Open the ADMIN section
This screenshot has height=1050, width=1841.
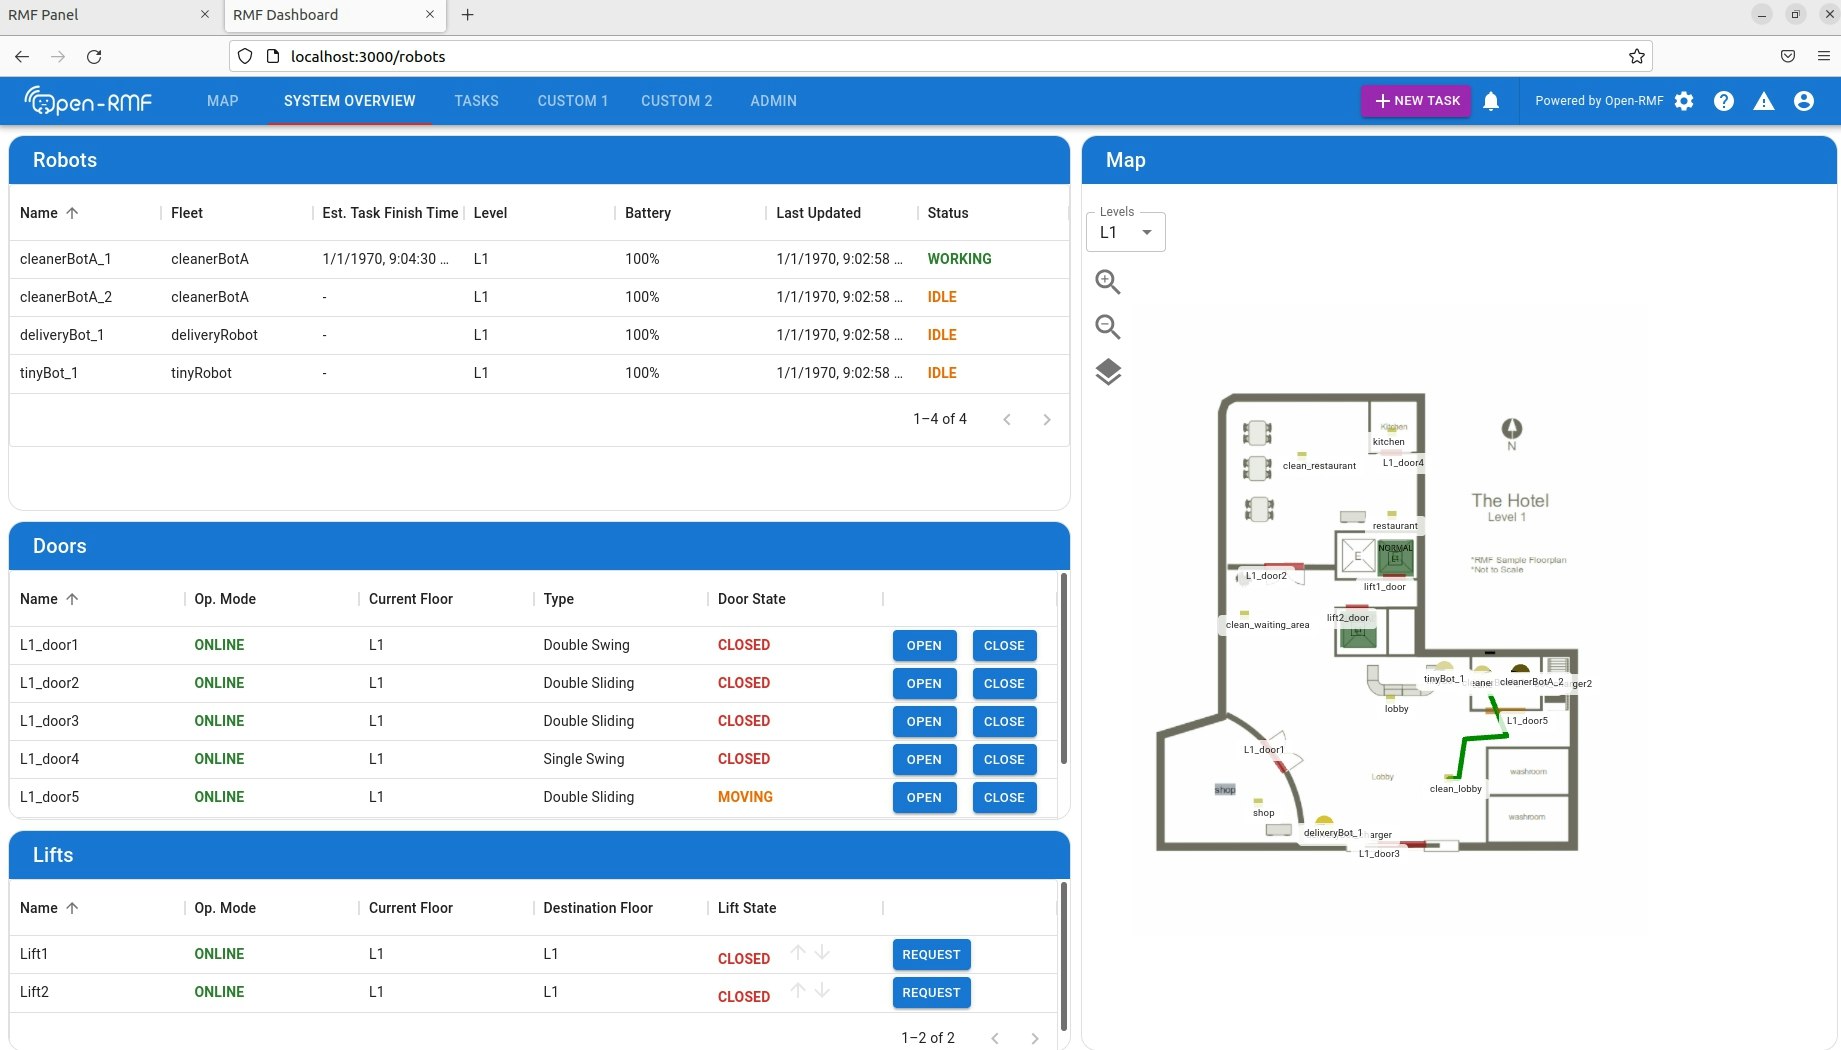[x=773, y=100]
